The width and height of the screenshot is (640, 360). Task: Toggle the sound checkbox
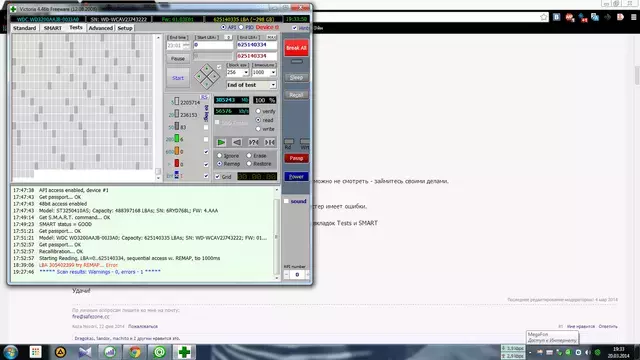coord(286,201)
